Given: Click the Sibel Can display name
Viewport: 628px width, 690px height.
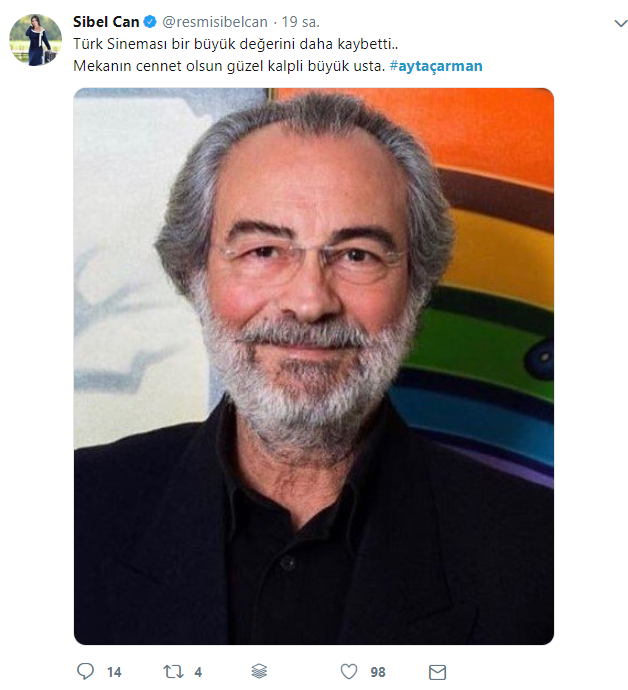Looking at the screenshot, I should [x=106, y=22].
